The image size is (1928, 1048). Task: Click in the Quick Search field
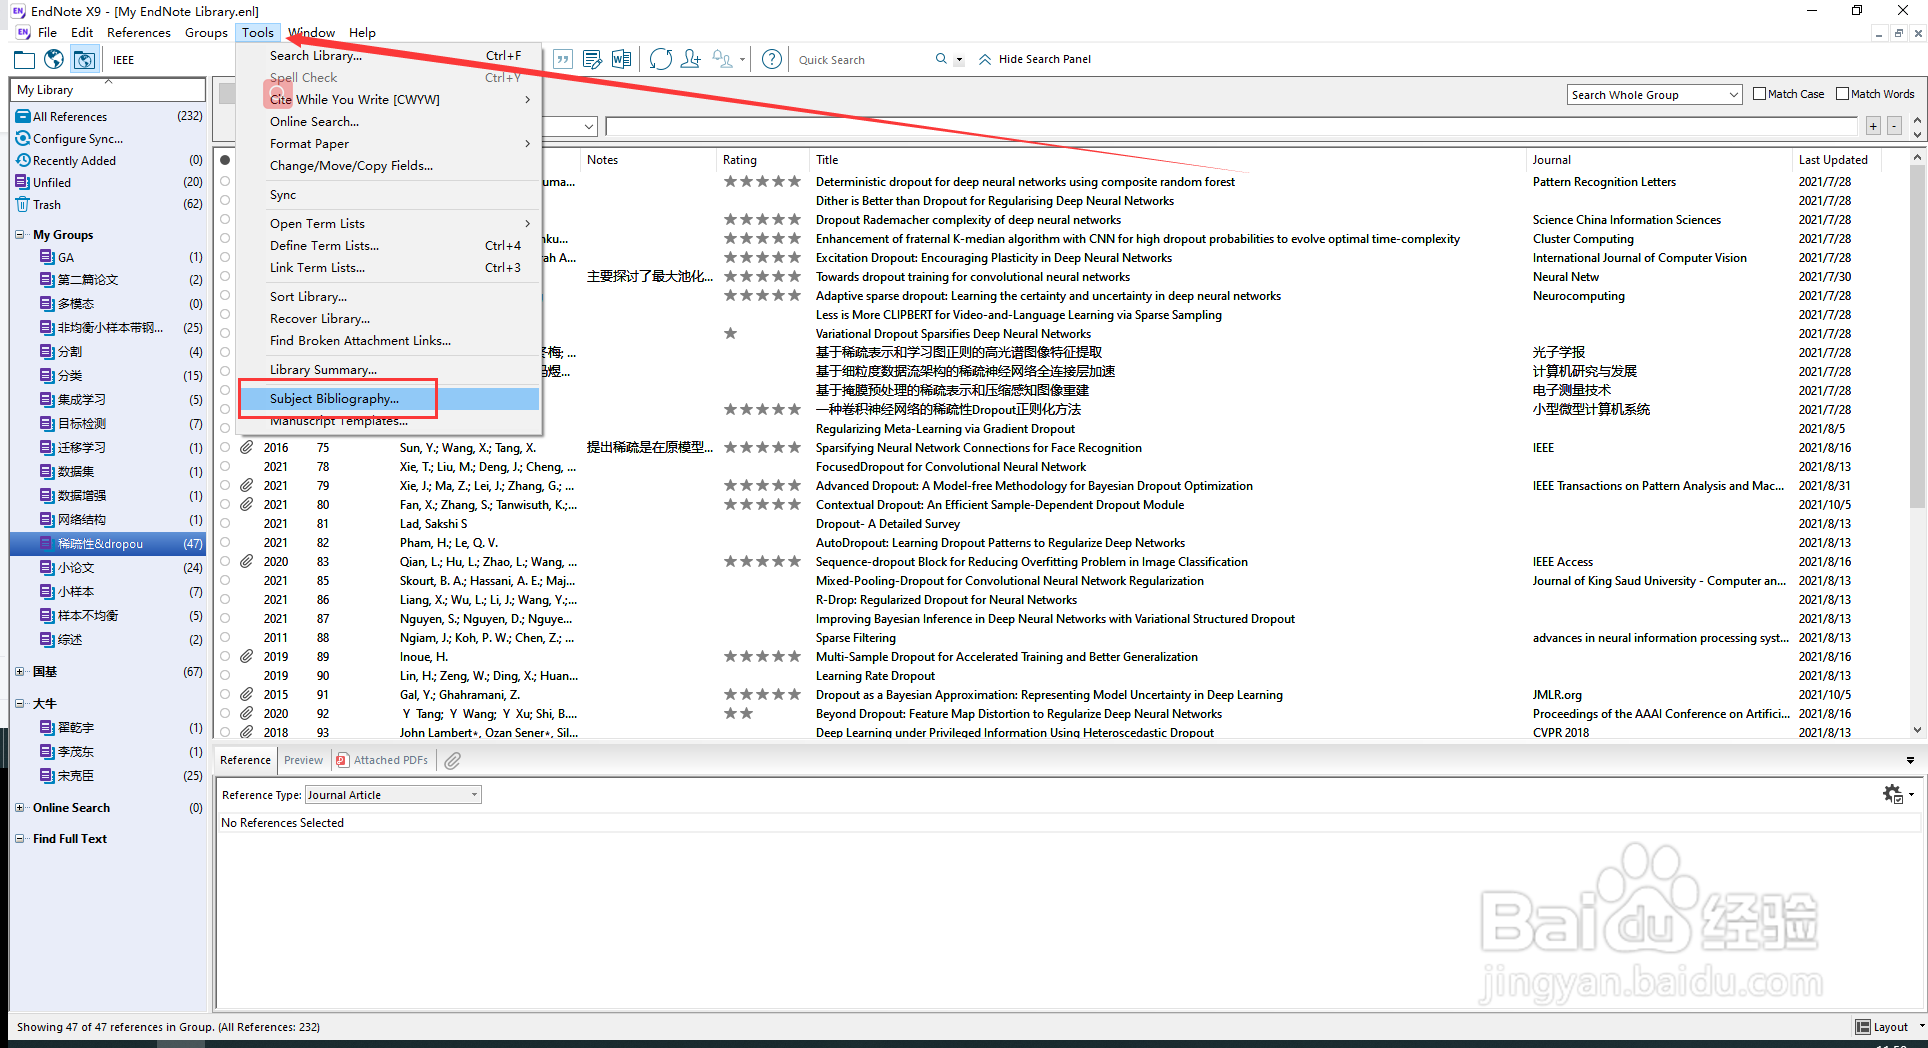click(x=863, y=60)
